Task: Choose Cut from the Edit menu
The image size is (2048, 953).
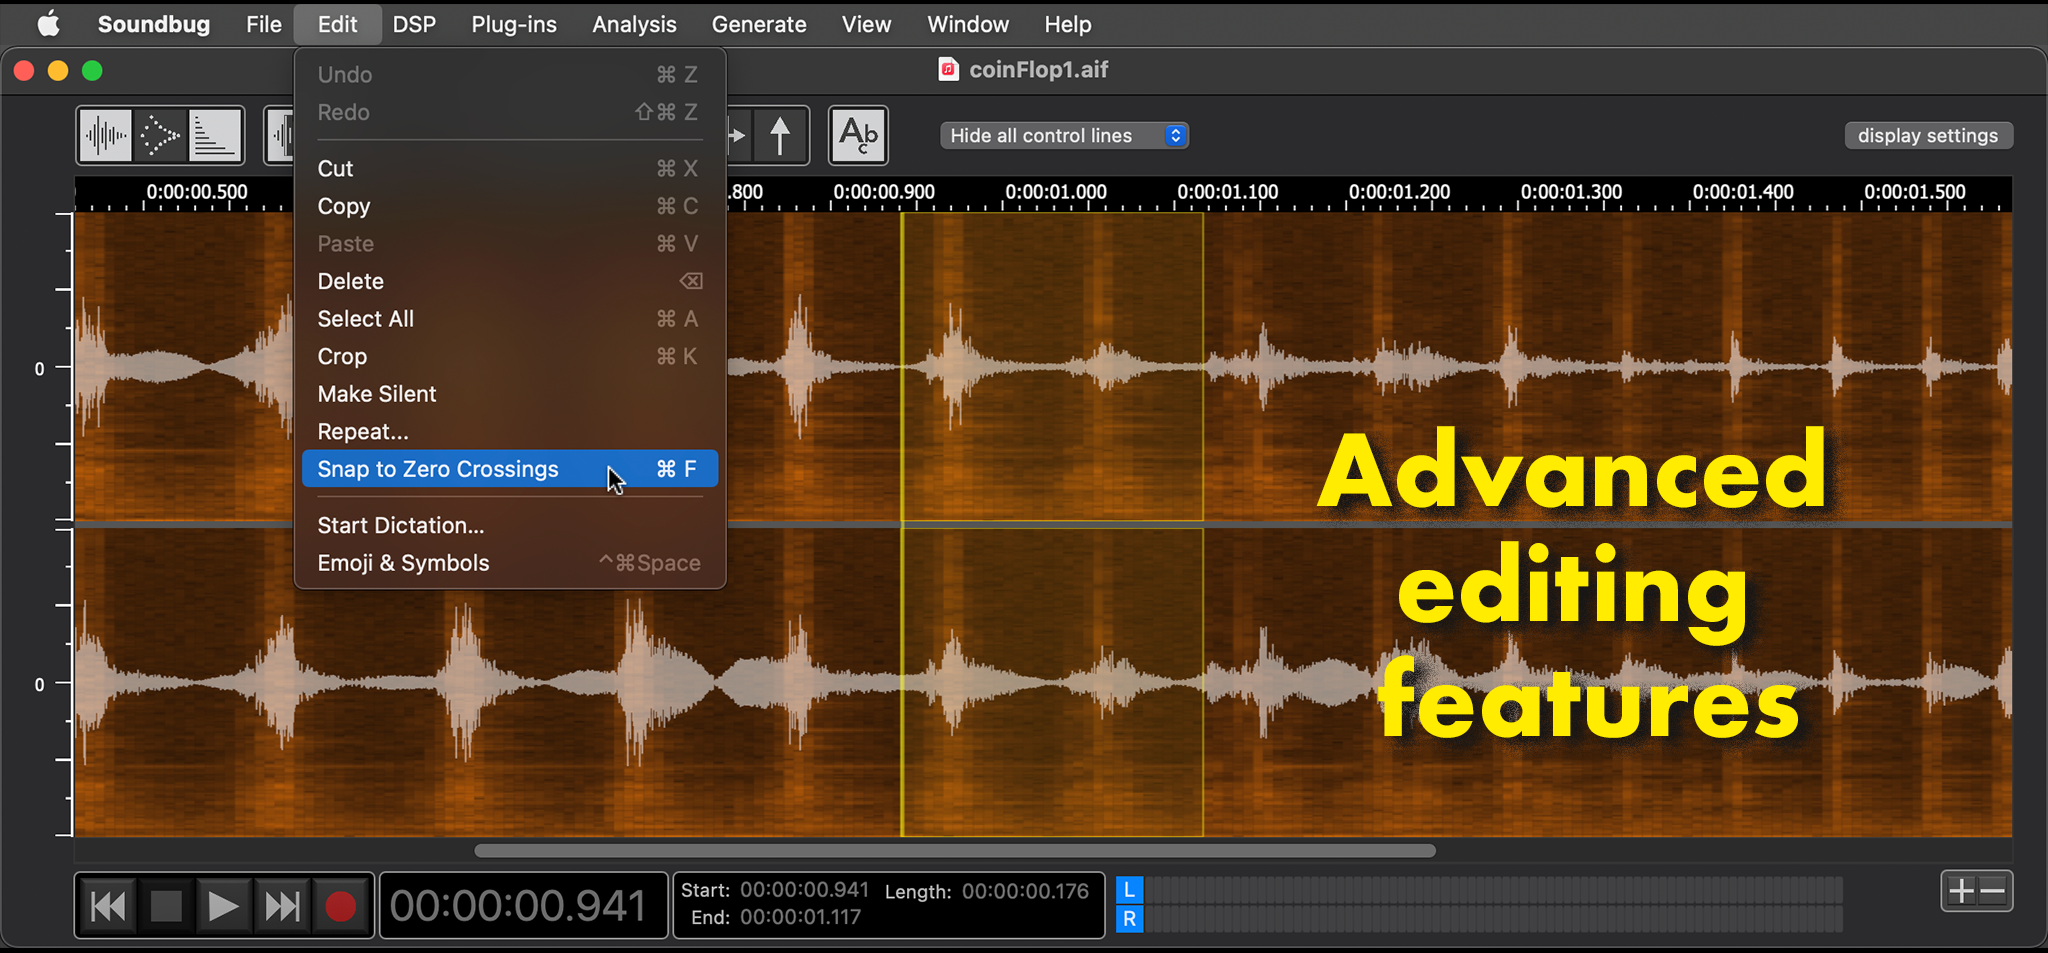Action: coord(510,168)
